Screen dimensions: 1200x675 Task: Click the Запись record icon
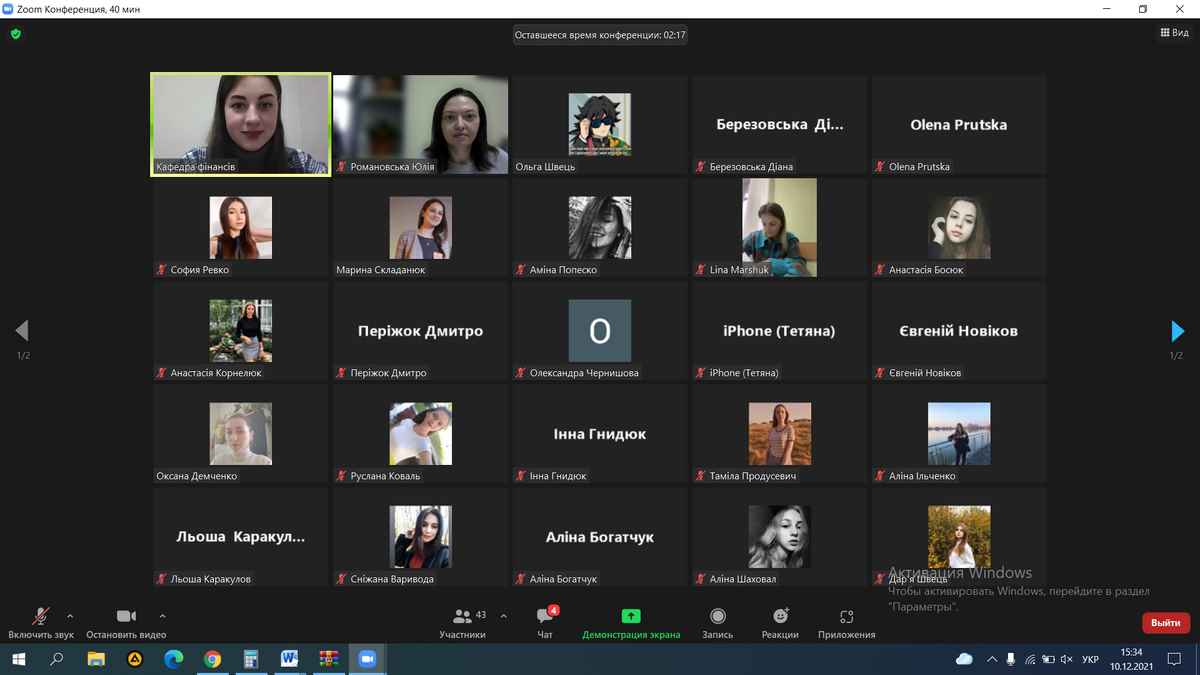(717, 617)
